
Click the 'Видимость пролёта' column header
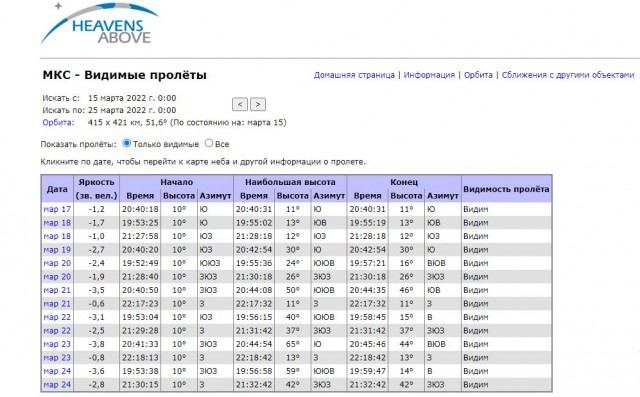[x=506, y=189]
